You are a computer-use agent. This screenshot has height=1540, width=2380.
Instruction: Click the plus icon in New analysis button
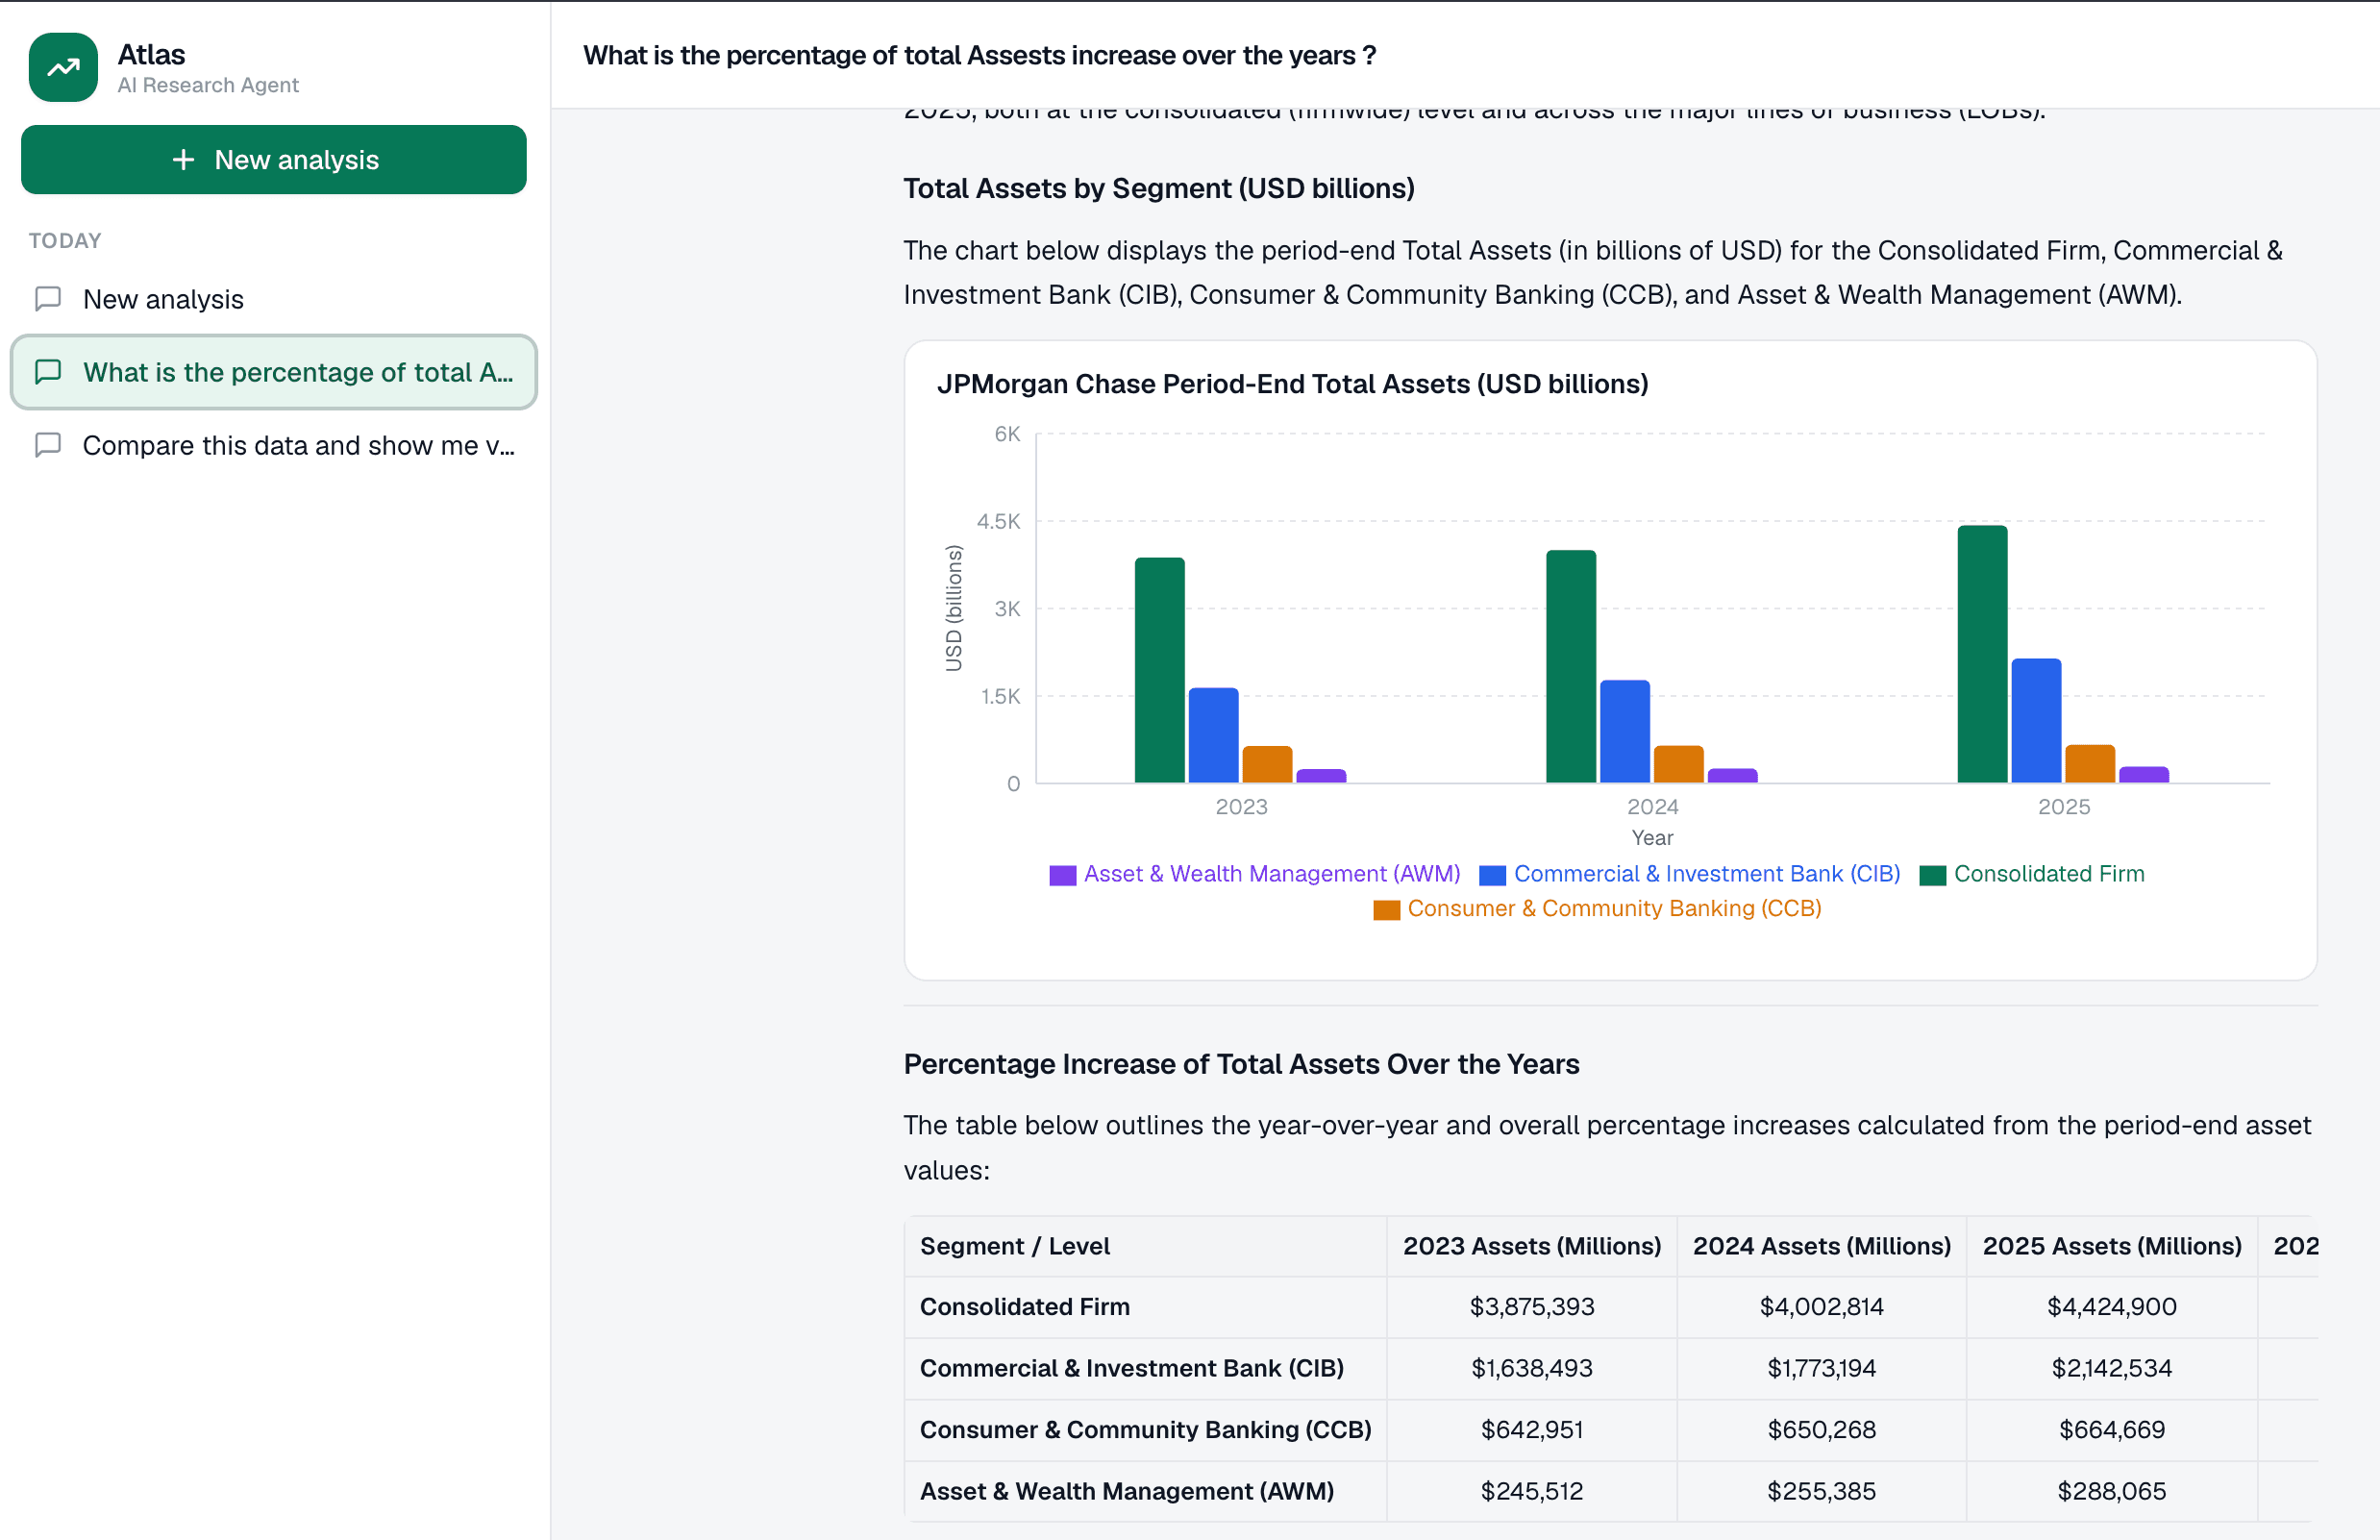point(183,160)
